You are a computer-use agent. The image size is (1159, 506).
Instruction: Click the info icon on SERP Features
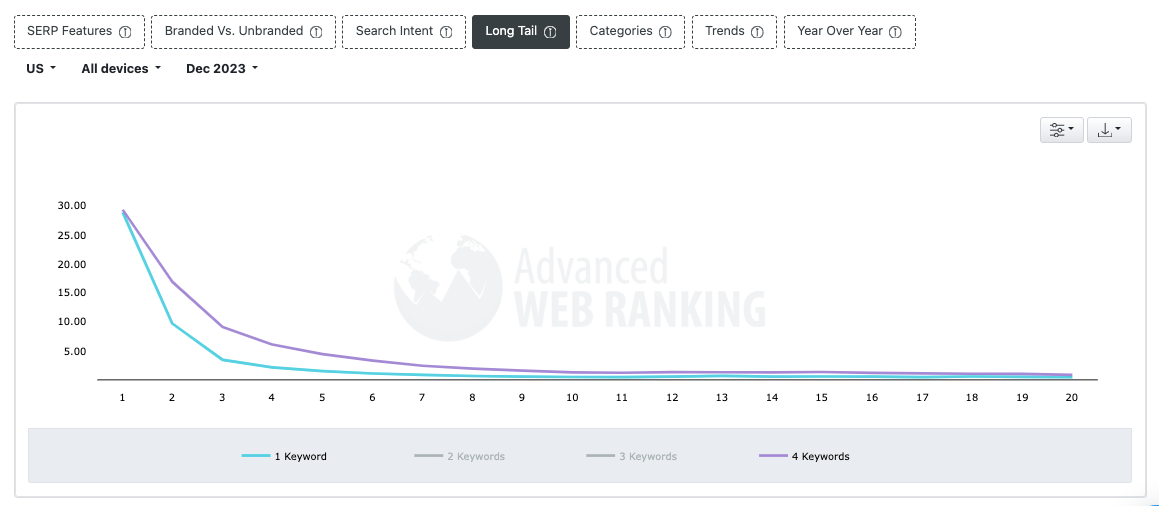pos(125,32)
